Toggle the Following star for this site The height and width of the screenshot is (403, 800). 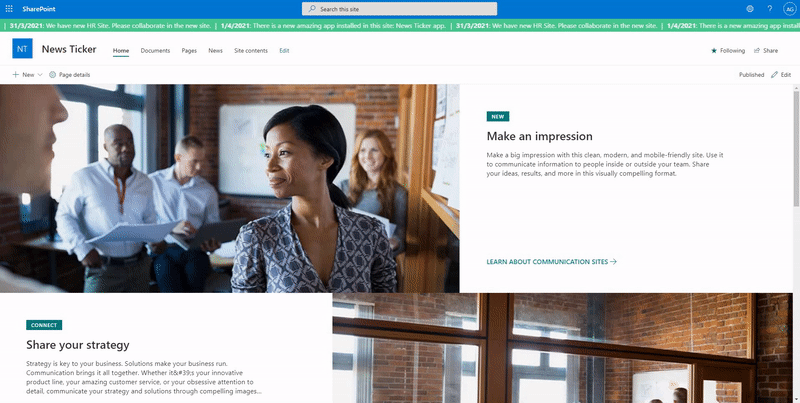[714, 50]
